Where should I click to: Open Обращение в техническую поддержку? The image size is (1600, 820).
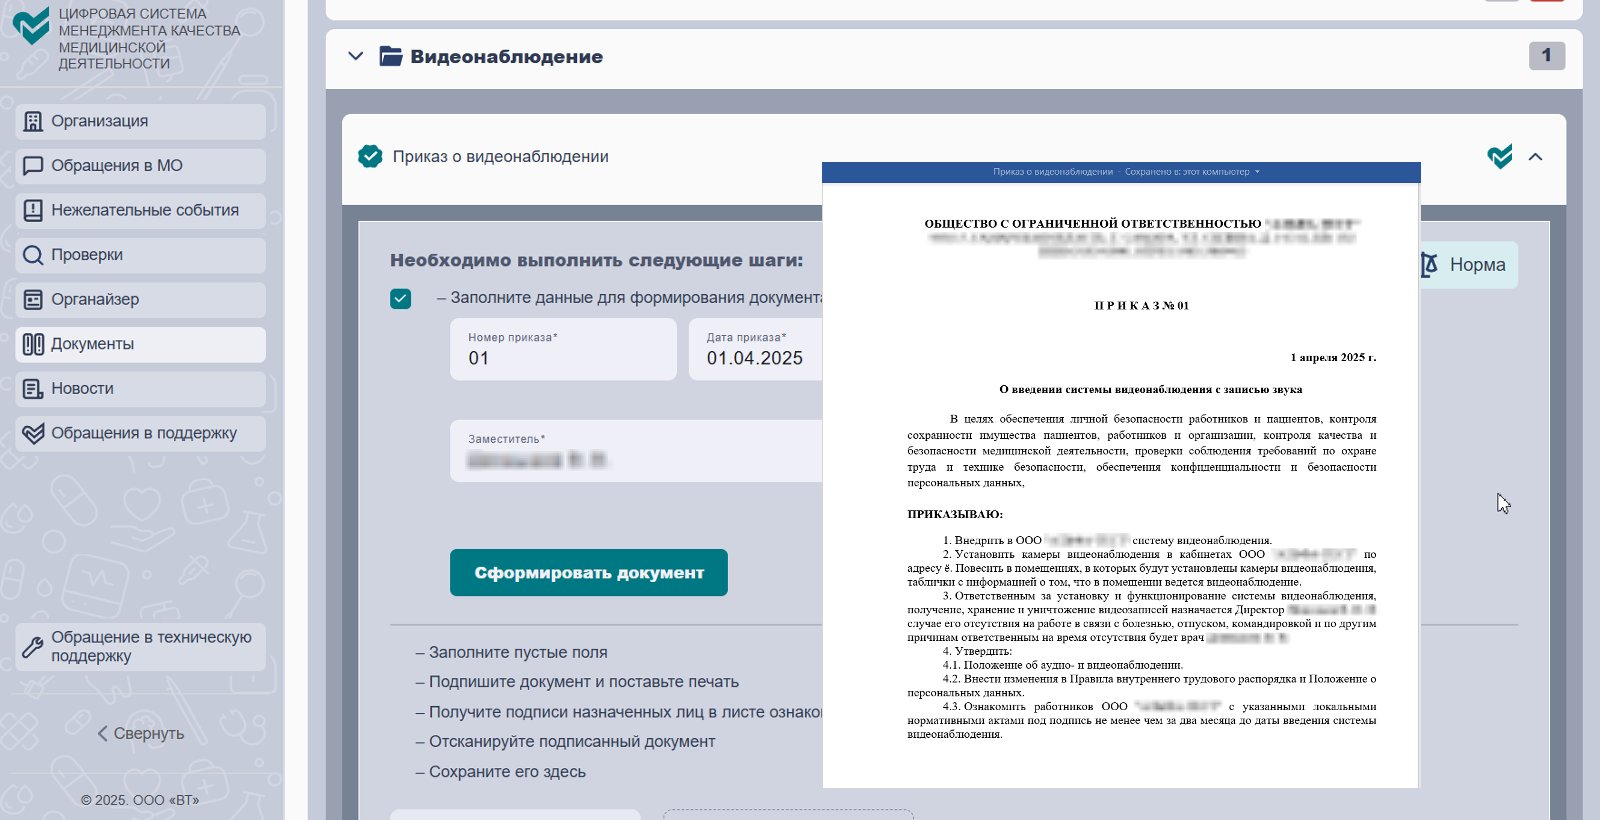141,647
